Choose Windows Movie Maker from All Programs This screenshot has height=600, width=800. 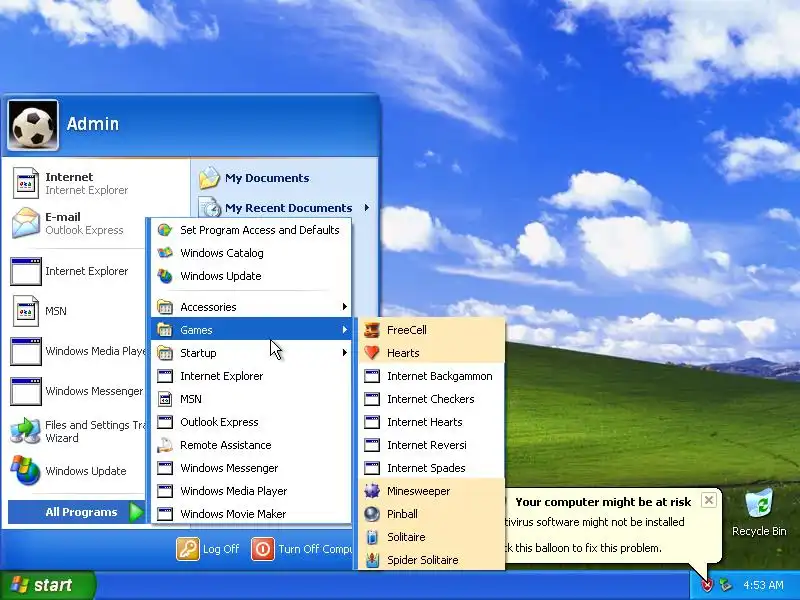click(251, 514)
